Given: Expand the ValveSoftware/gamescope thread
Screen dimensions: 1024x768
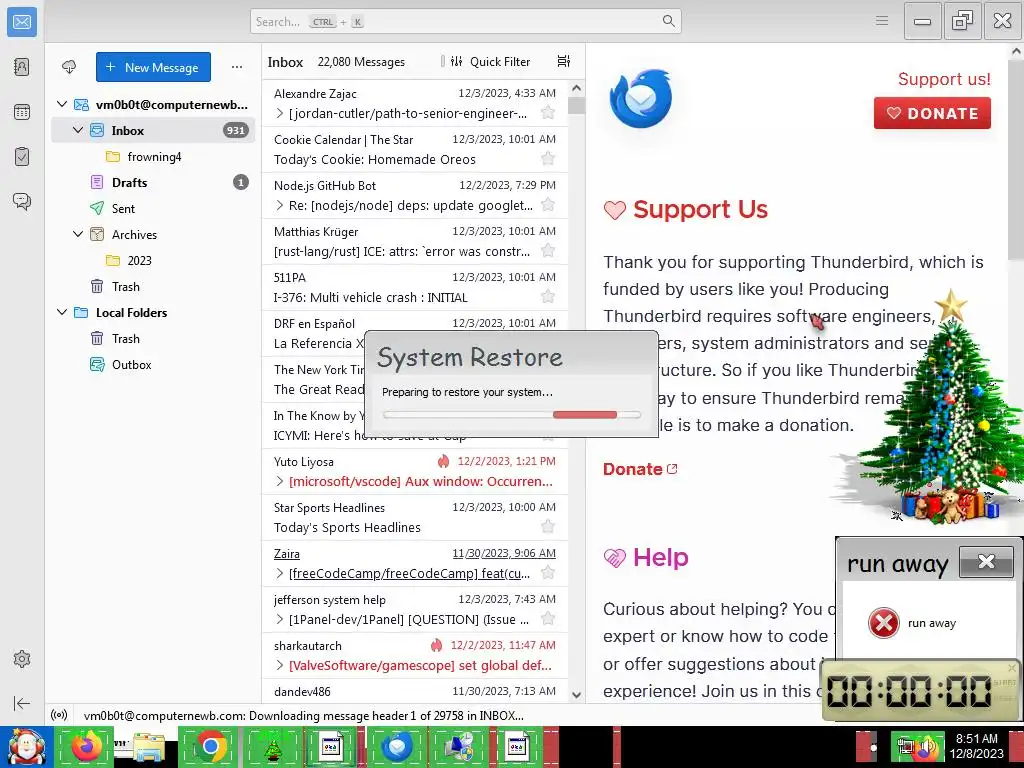Looking at the screenshot, I should click(280, 665).
